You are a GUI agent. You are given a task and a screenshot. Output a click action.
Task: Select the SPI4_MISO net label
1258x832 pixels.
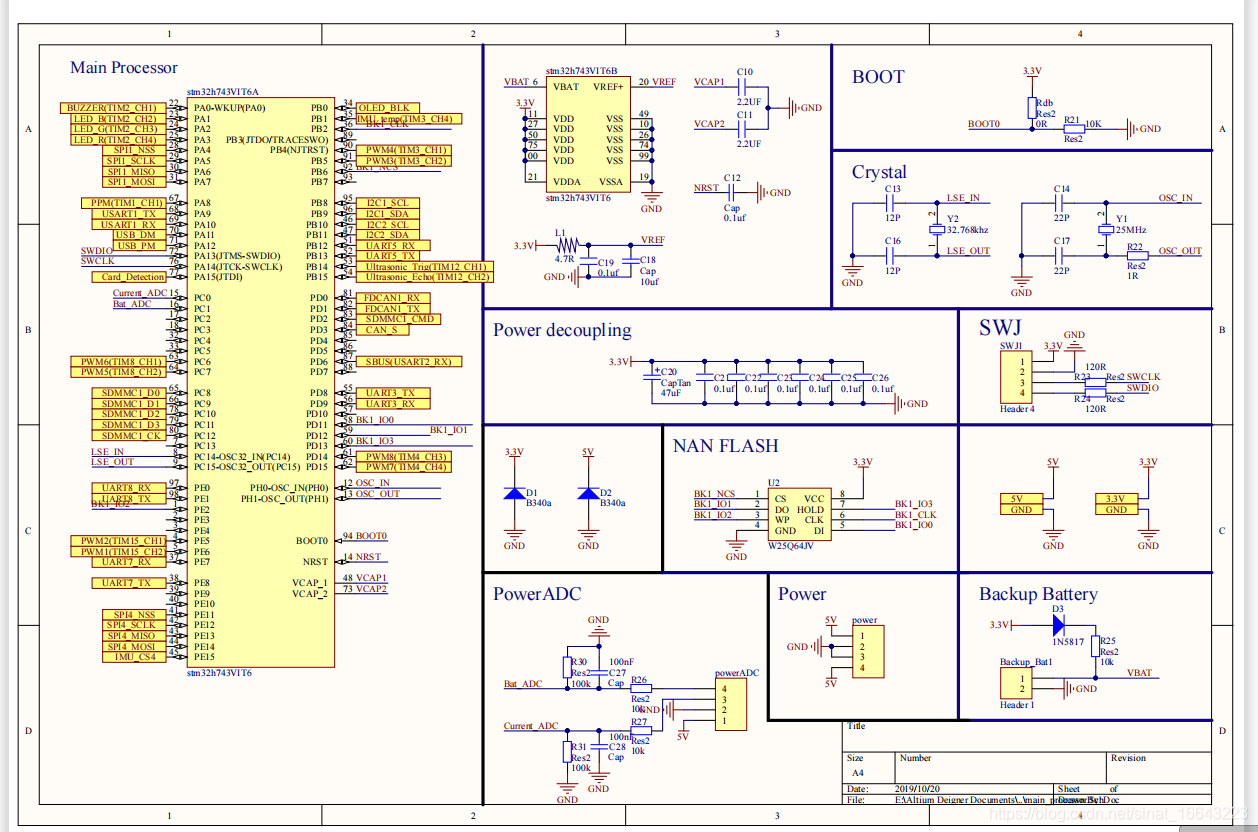(133, 636)
